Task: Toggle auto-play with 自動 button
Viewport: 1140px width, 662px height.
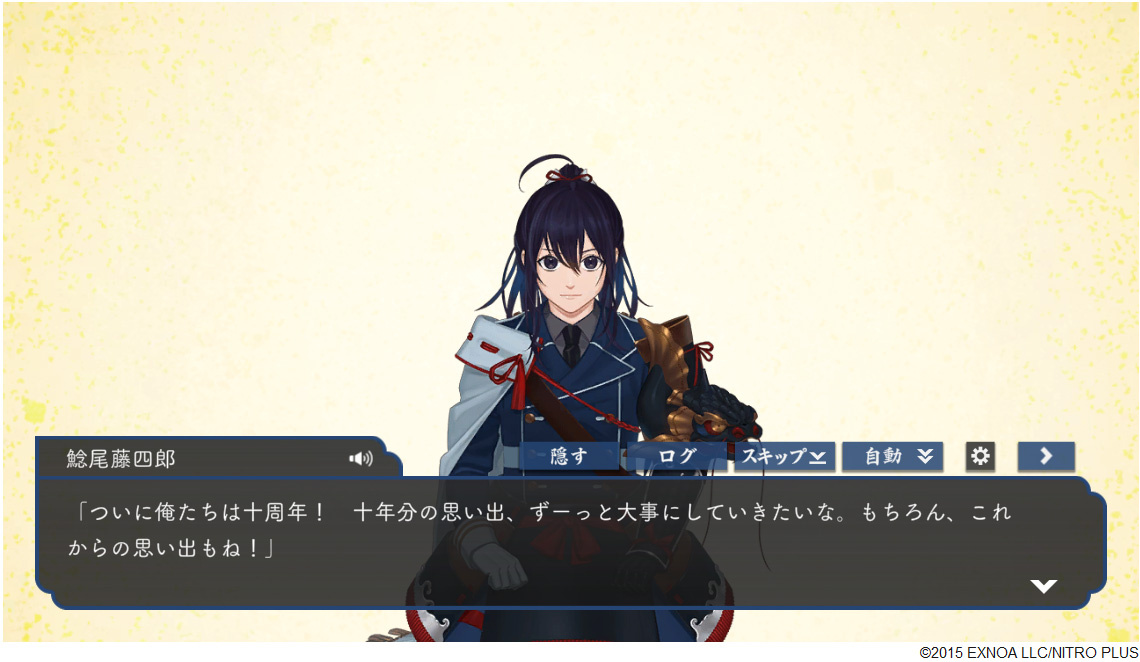Action: [x=892, y=456]
